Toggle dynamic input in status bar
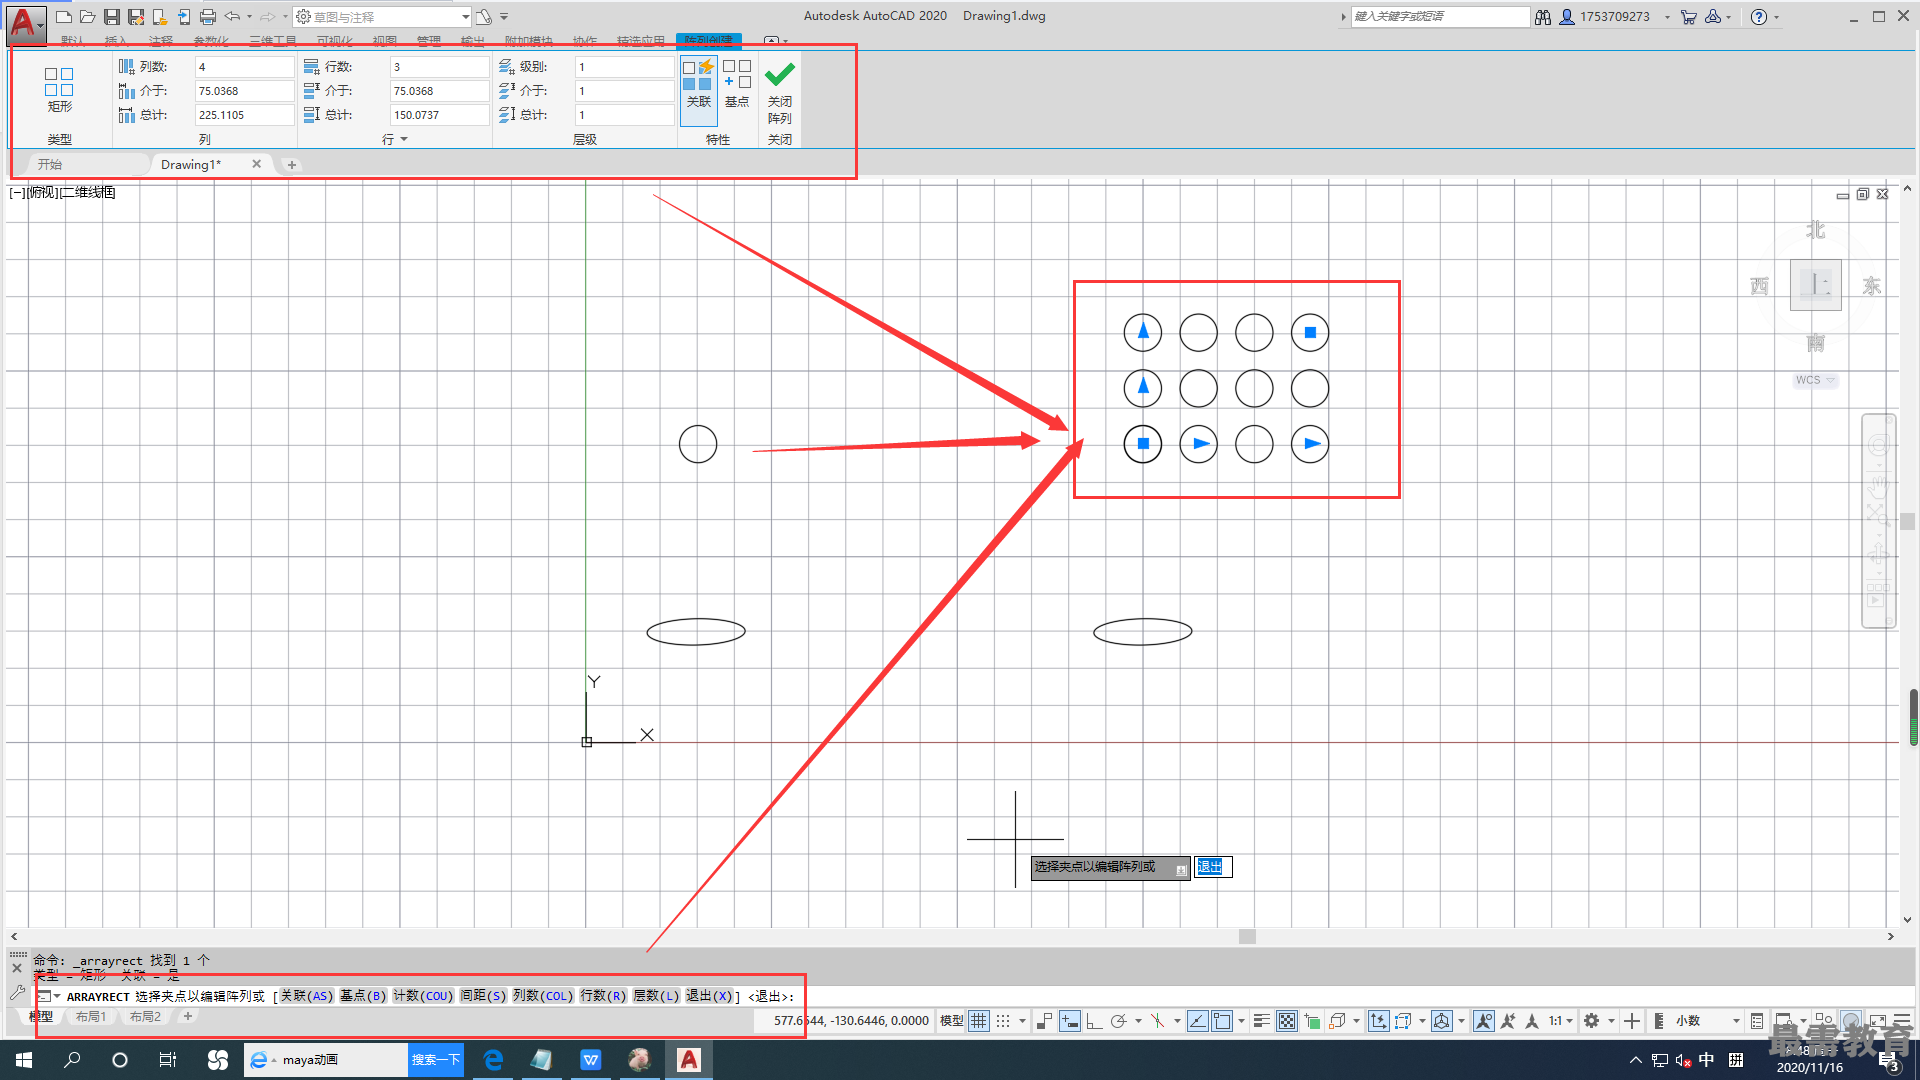This screenshot has height=1080, width=1920. point(1069,1021)
